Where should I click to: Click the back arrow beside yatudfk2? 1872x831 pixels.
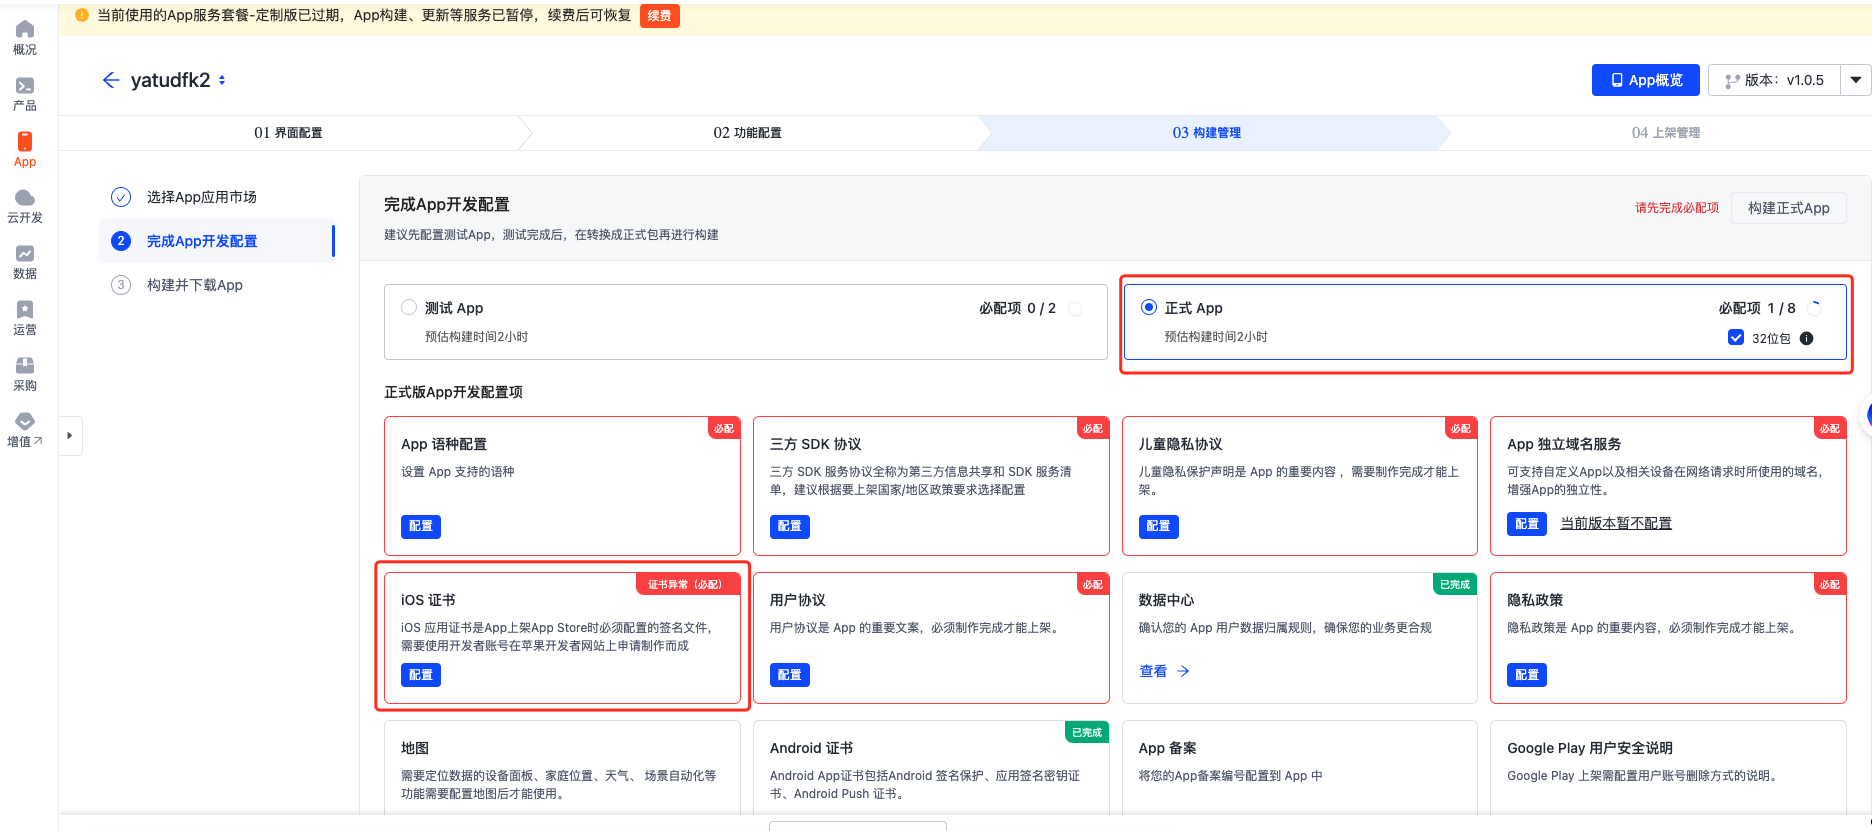tap(111, 80)
